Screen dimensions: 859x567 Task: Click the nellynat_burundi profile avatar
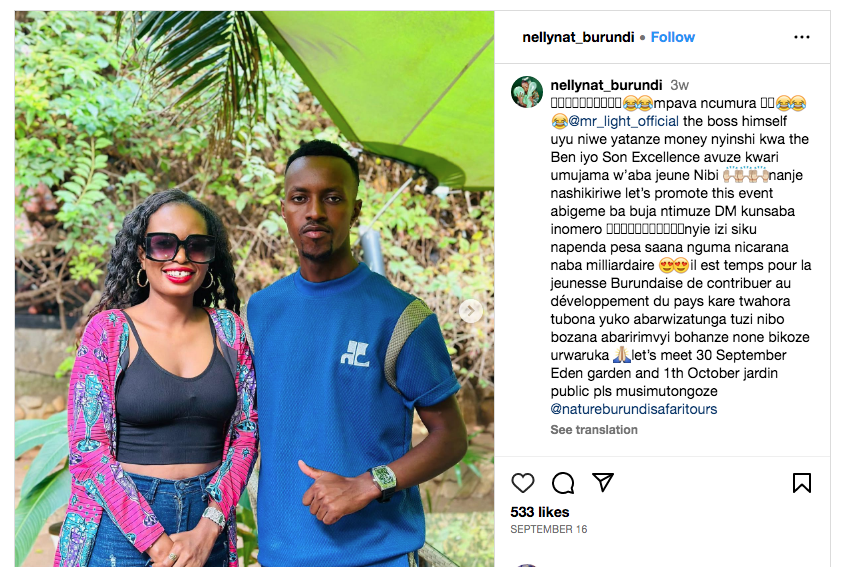click(527, 91)
